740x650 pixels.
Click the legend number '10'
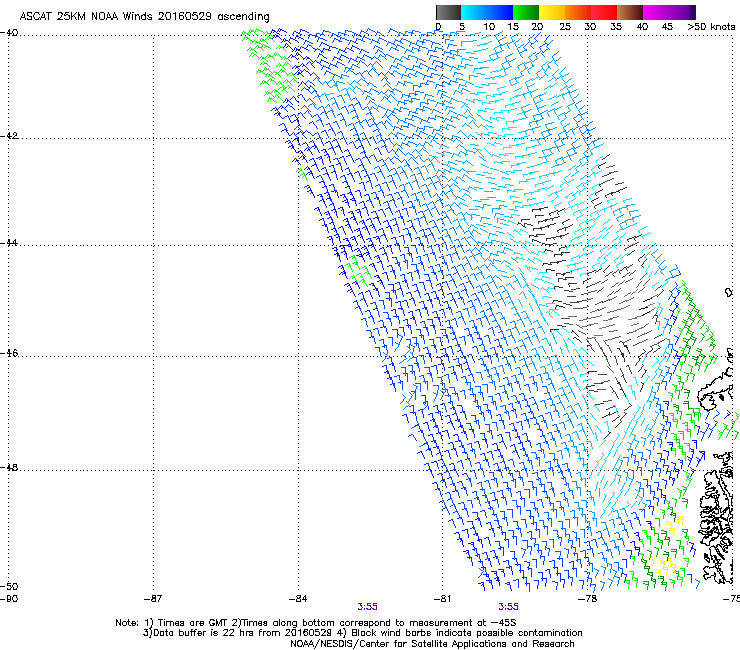489,26
